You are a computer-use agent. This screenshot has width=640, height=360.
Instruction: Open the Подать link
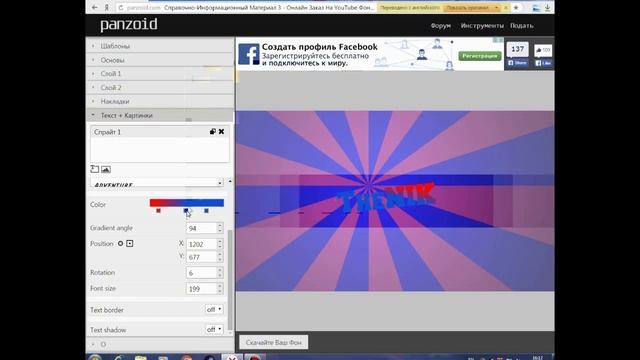(x=522, y=25)
